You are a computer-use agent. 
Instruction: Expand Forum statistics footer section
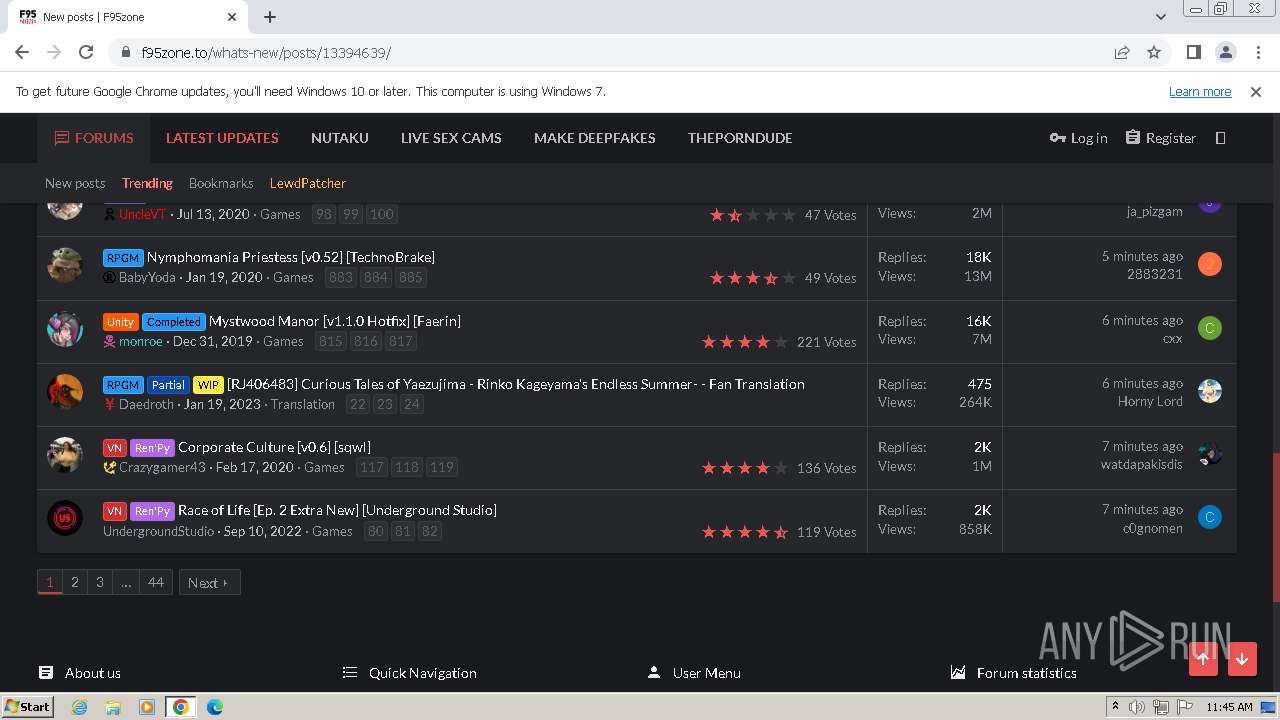[1014, 673]
